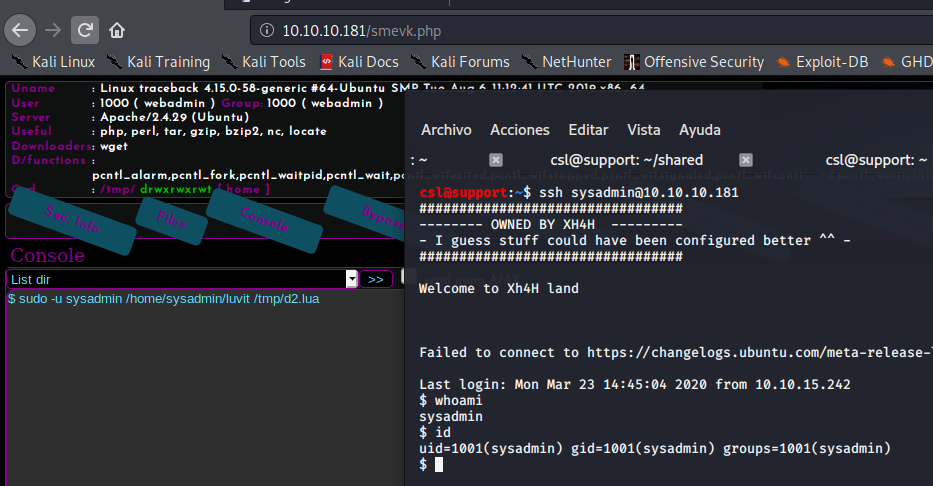Click the site info icon in address bar
The image size is (933, 486).
pos(266,30)
